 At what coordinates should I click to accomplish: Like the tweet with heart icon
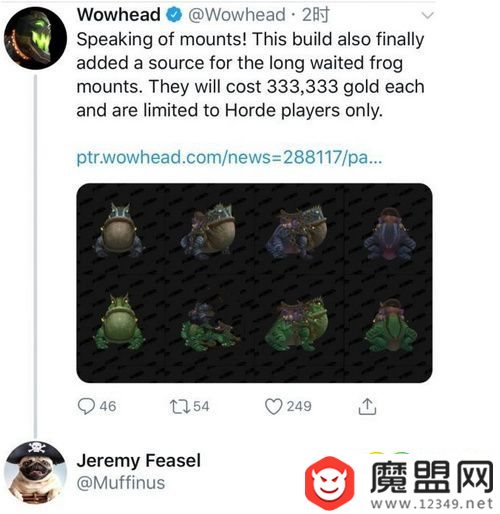pyautogui.click(x=273, y=407)
